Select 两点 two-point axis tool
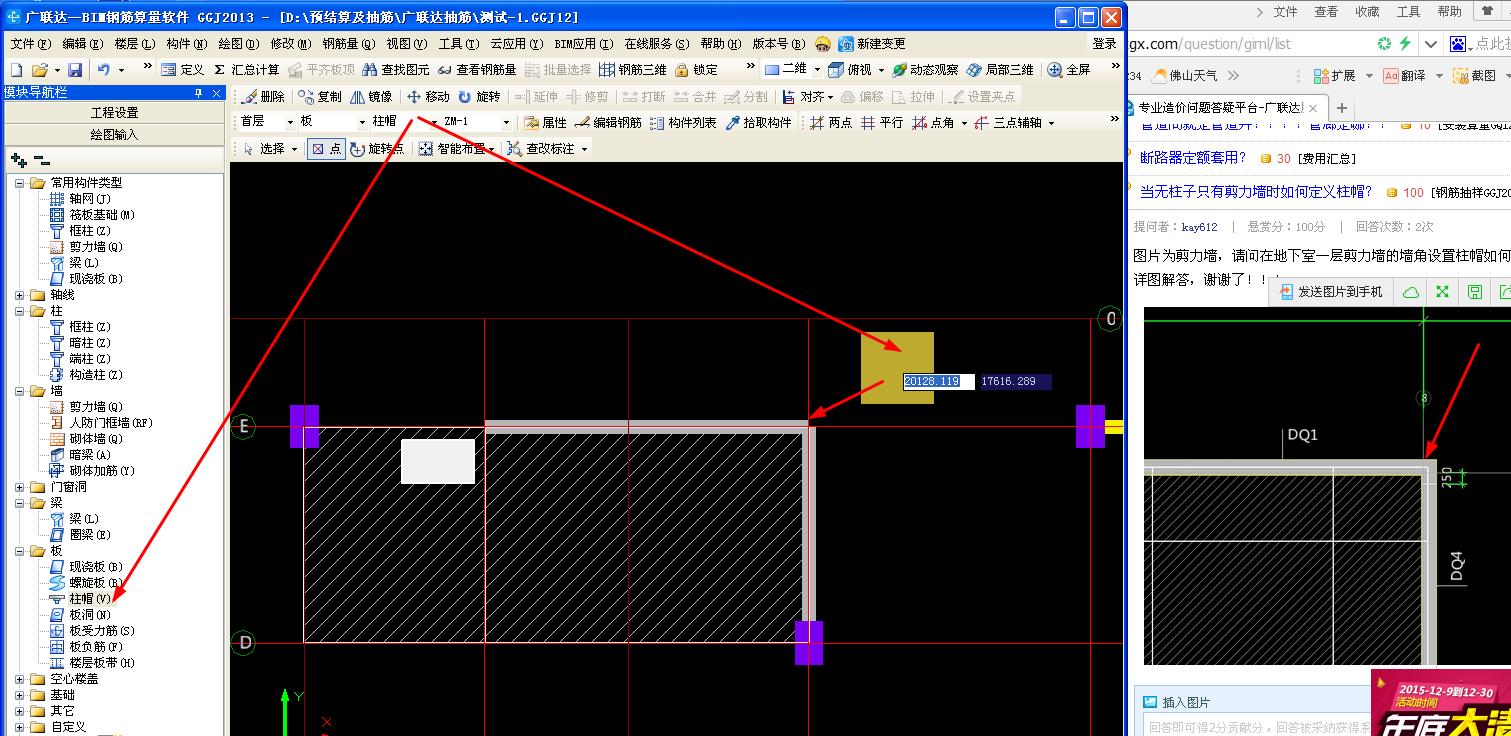The height and width of the screenshot is (736, 1511). point(831,123)
